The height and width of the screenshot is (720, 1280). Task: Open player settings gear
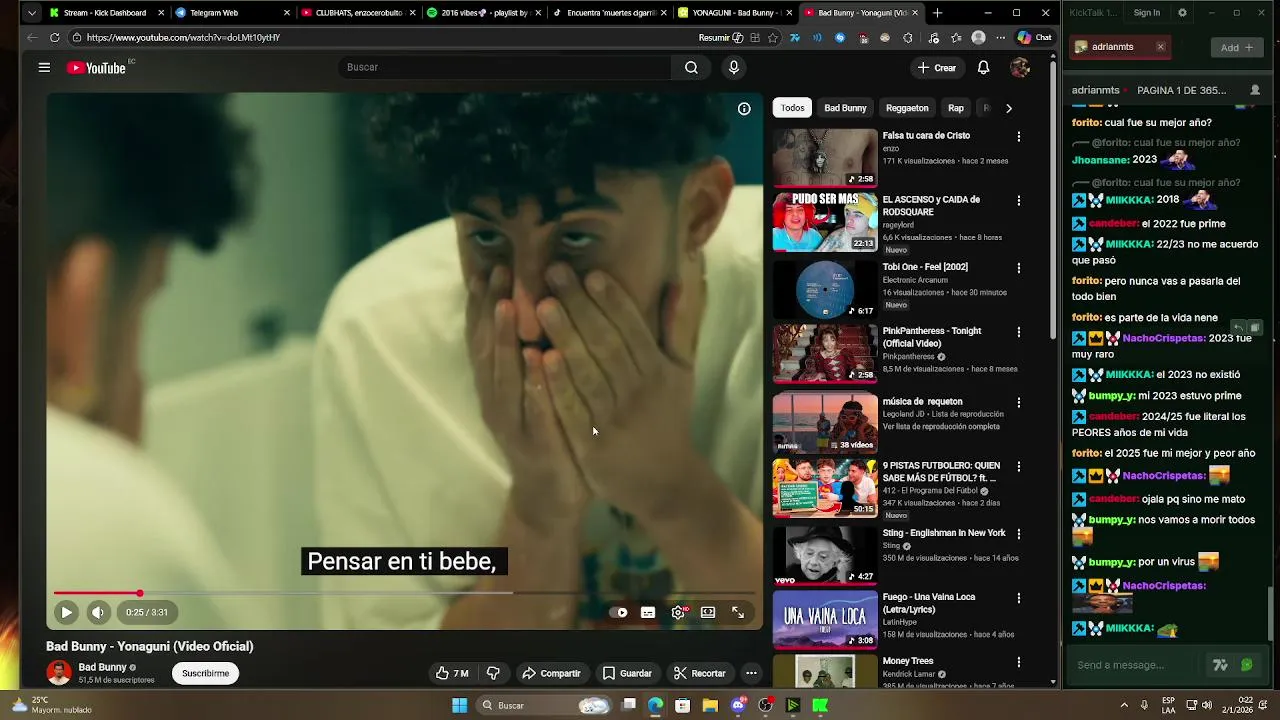pos(678,612)
